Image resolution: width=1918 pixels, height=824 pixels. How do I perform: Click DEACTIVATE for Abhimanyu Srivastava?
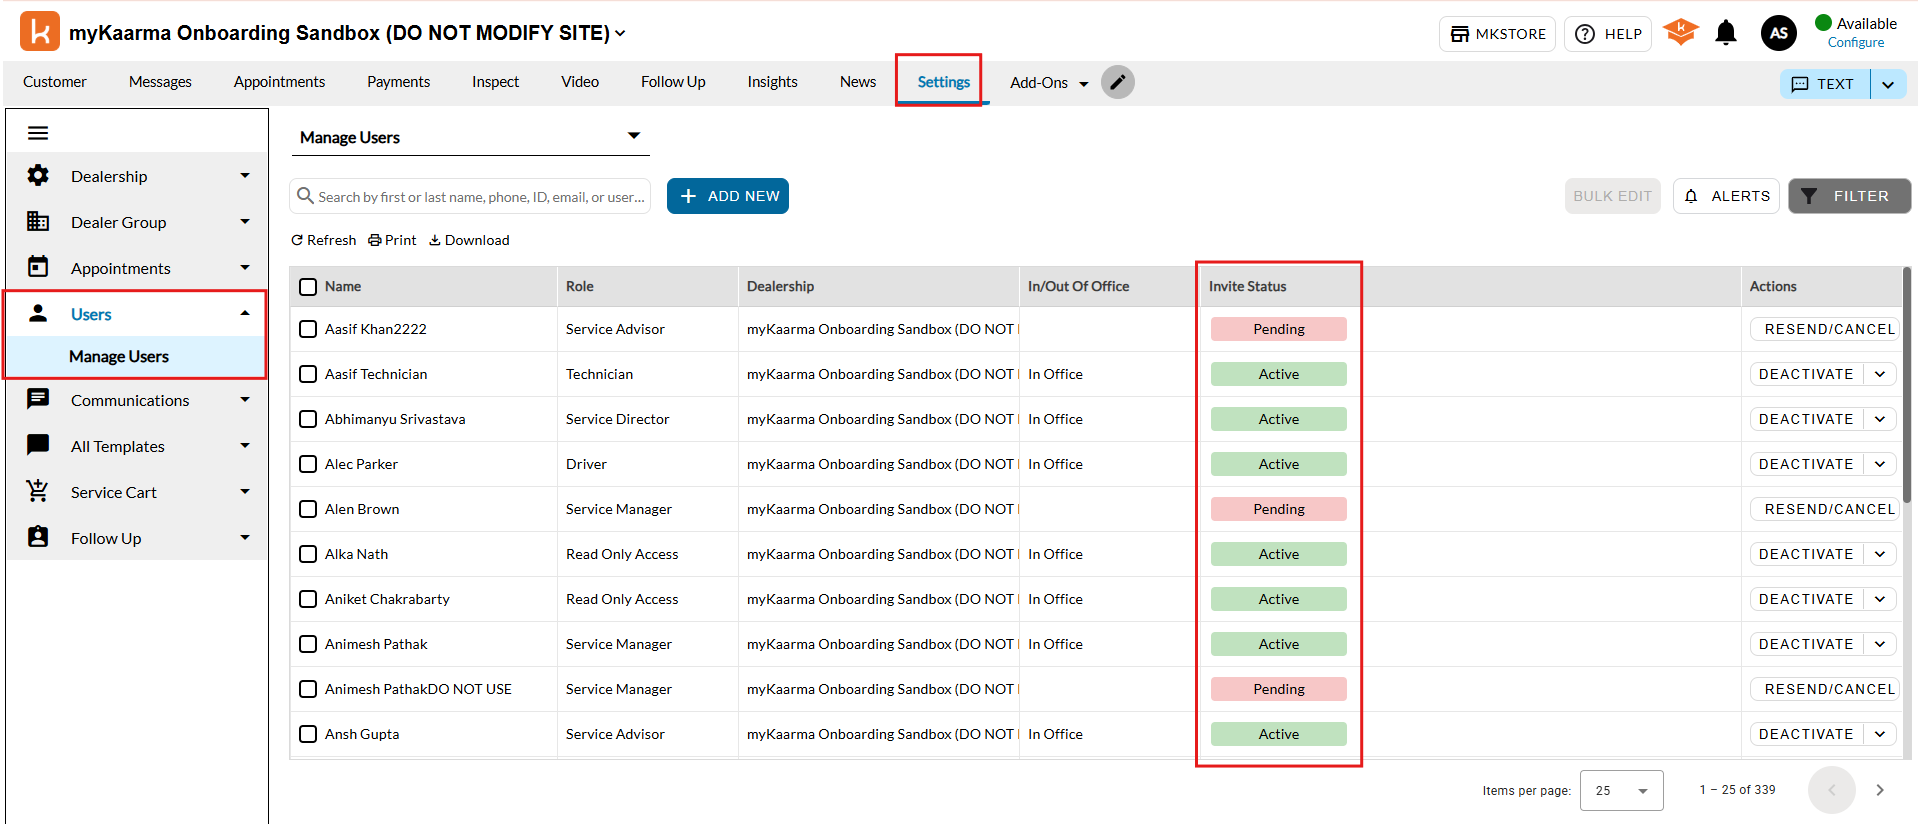[1806, 419]
